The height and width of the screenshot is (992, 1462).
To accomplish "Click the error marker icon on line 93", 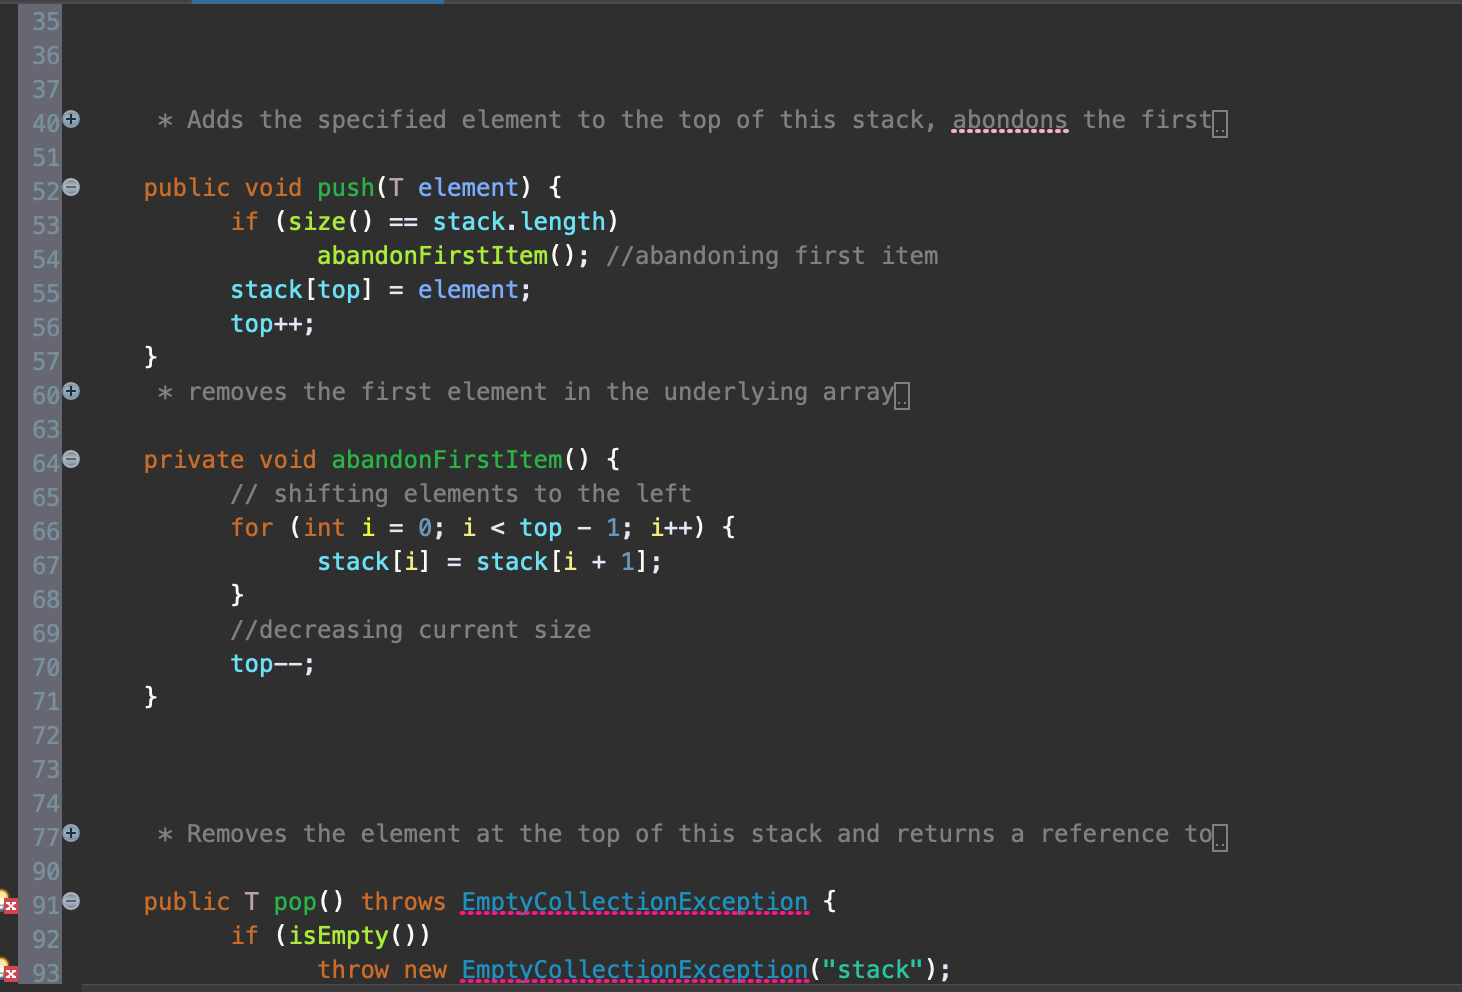I will click(x=10, y=976).
